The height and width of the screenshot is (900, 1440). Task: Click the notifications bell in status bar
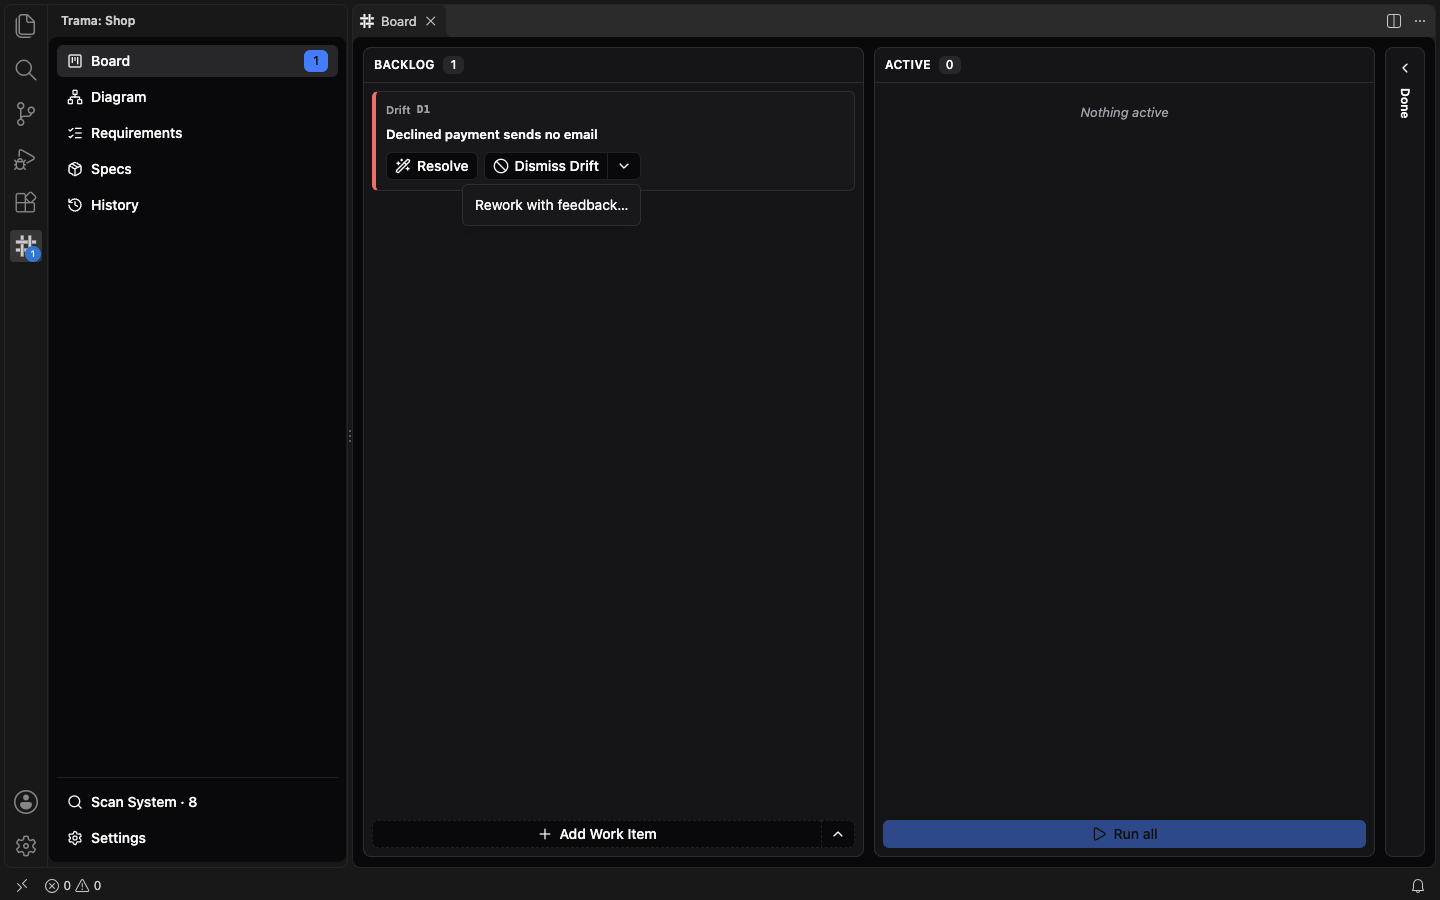[x=1418, y=886]
